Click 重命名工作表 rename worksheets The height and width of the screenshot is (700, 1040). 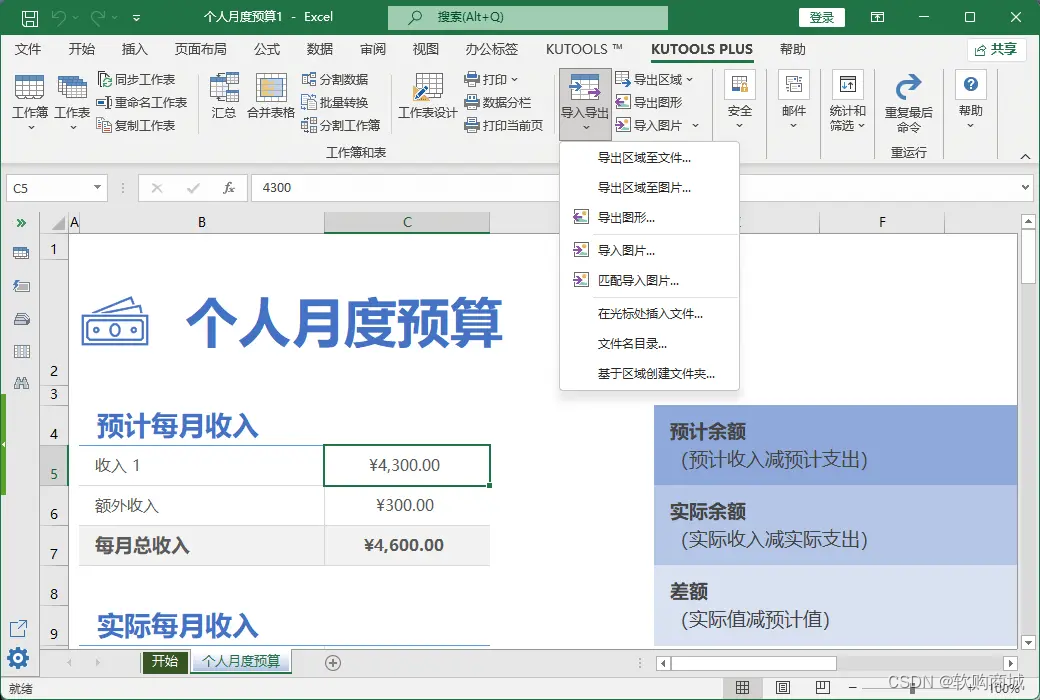point(142,102)
